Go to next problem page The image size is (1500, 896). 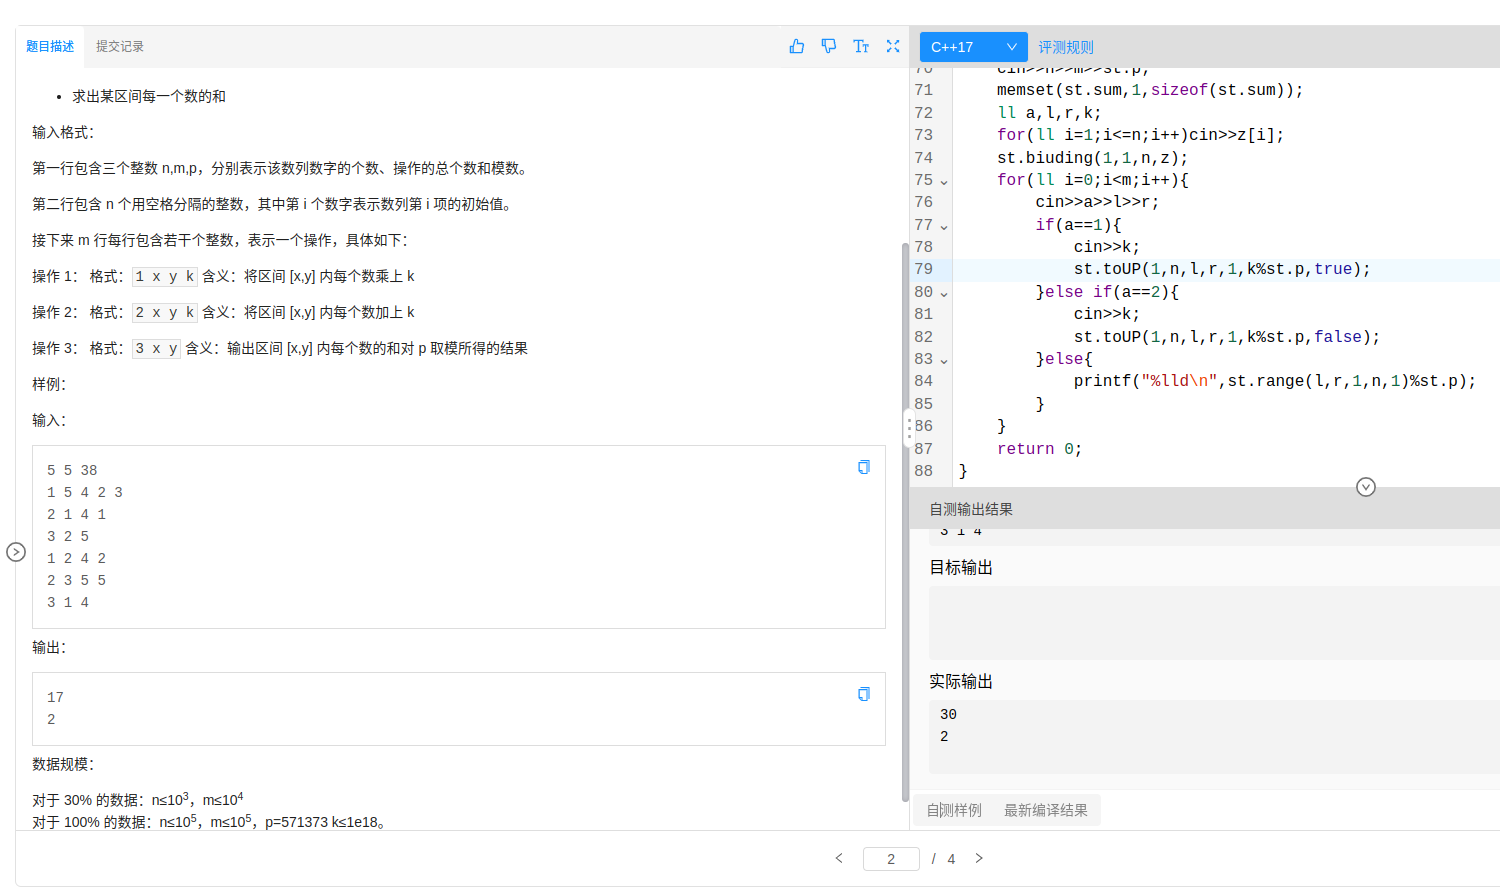[x=979, y=858]
